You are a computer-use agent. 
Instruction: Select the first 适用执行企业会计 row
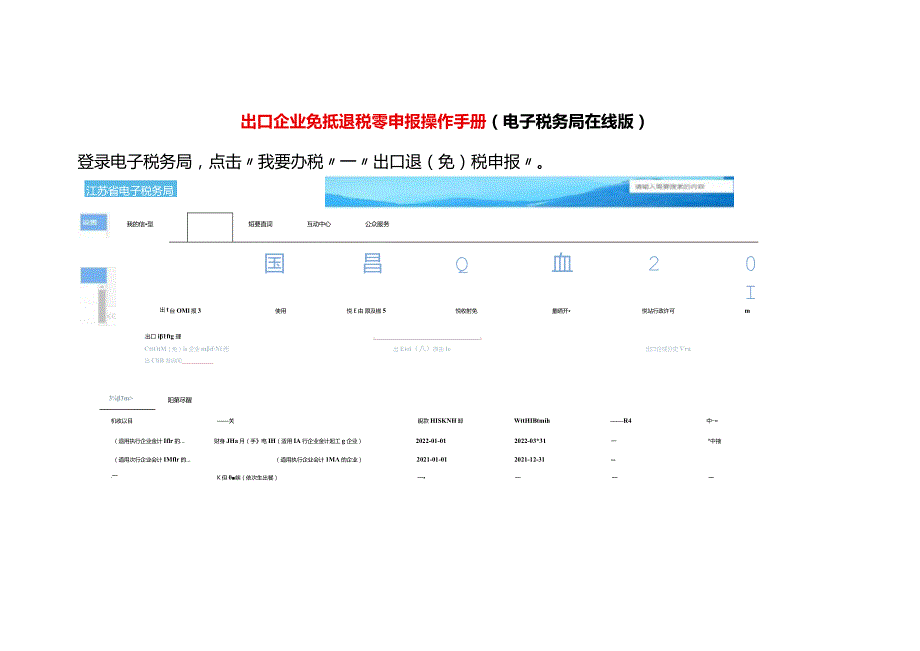(150, 441)
